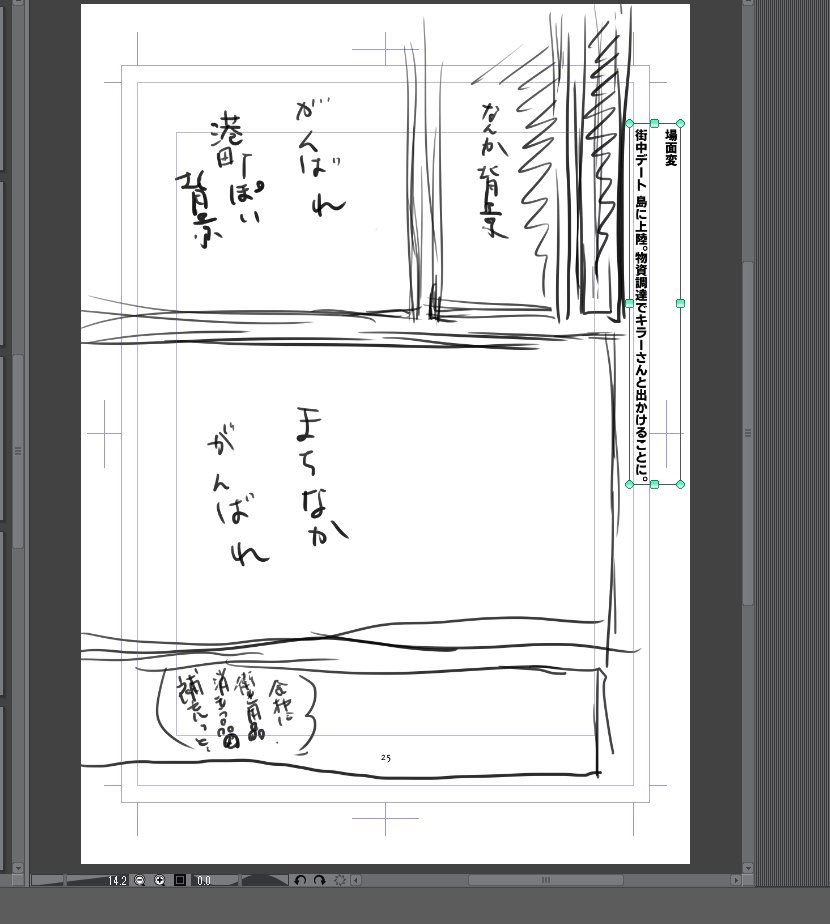Click the text box's top-right corner handle
Viewport: 830px width, 924px height.
680,123
